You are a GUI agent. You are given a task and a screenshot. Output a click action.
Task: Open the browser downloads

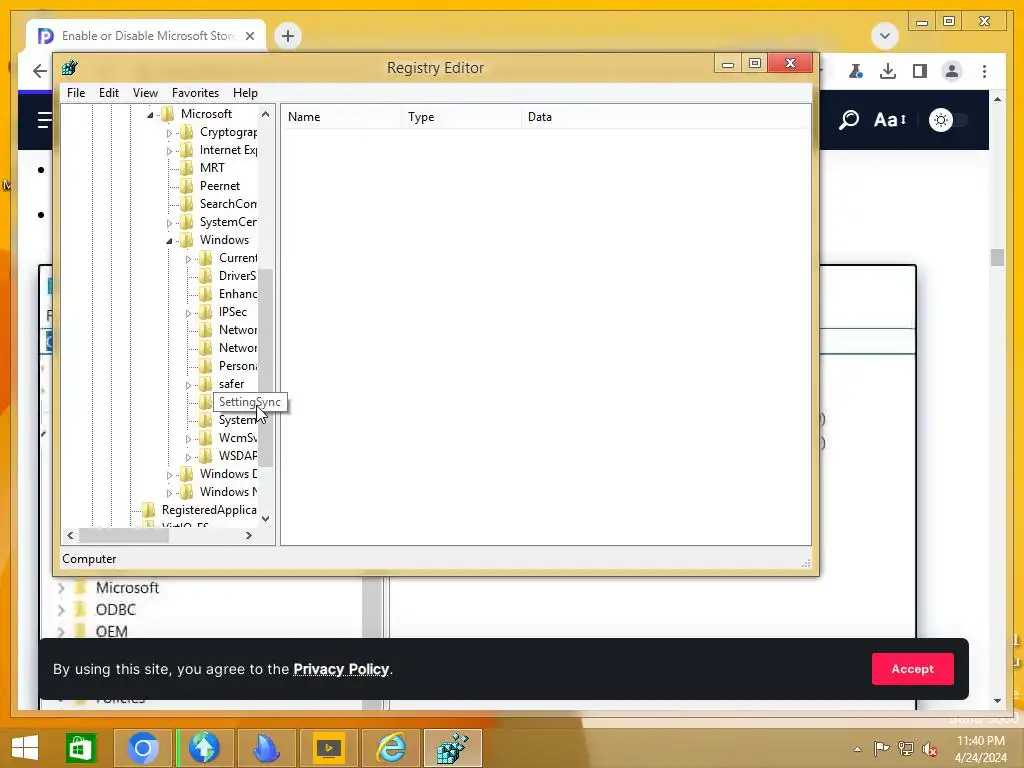pyautogui.click(x=888, y=71)
